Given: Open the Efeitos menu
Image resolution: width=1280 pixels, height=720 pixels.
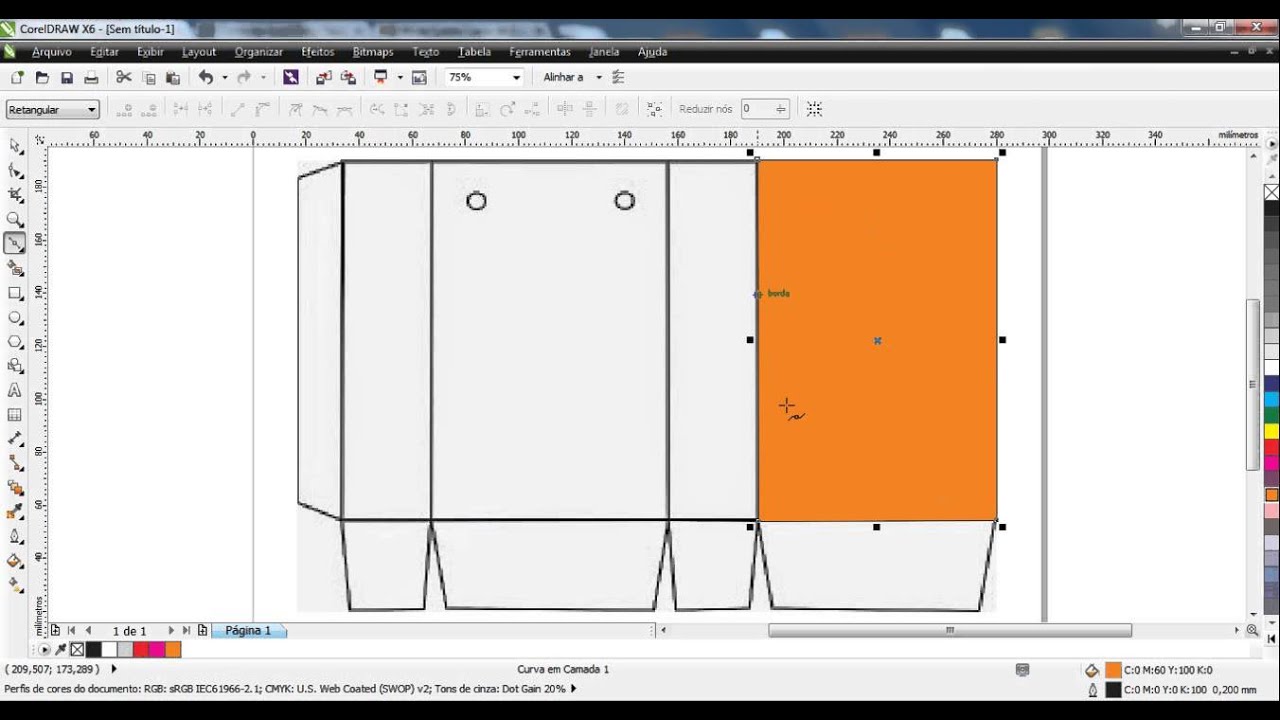Looking at the screenshot, I should (318, 52).
